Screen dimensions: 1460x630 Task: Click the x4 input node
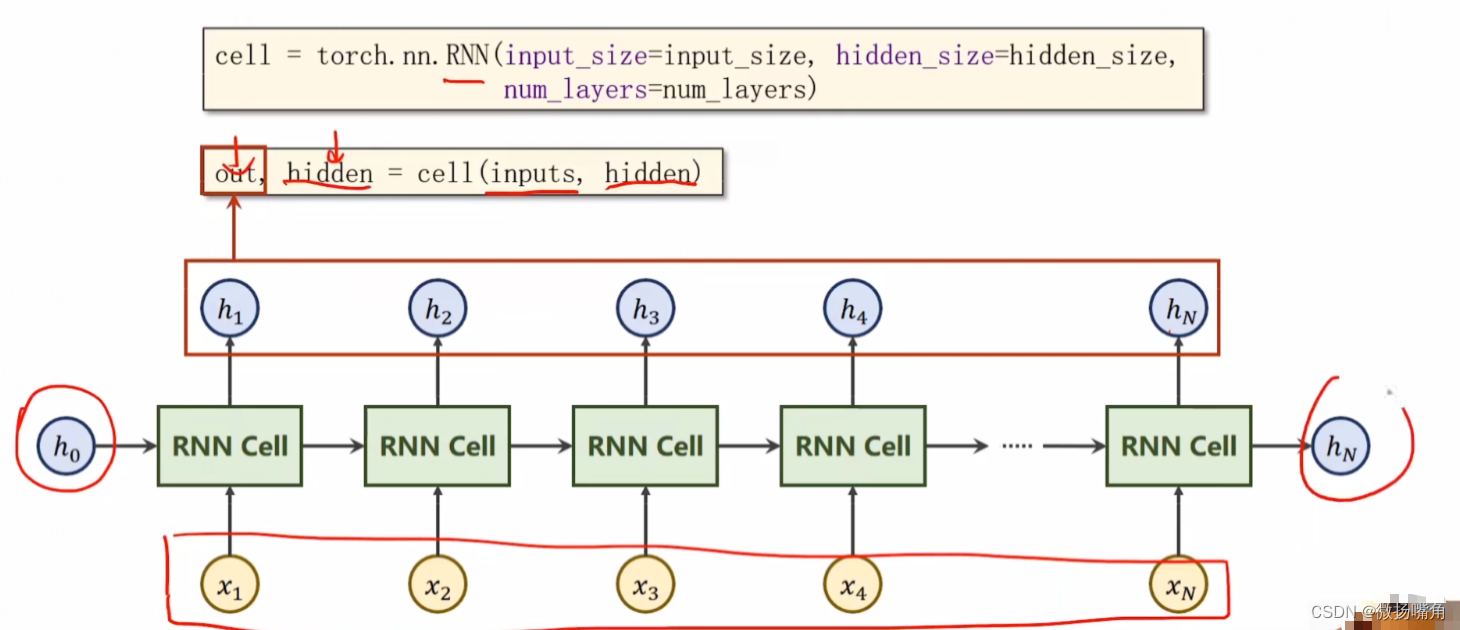point(853,585)
